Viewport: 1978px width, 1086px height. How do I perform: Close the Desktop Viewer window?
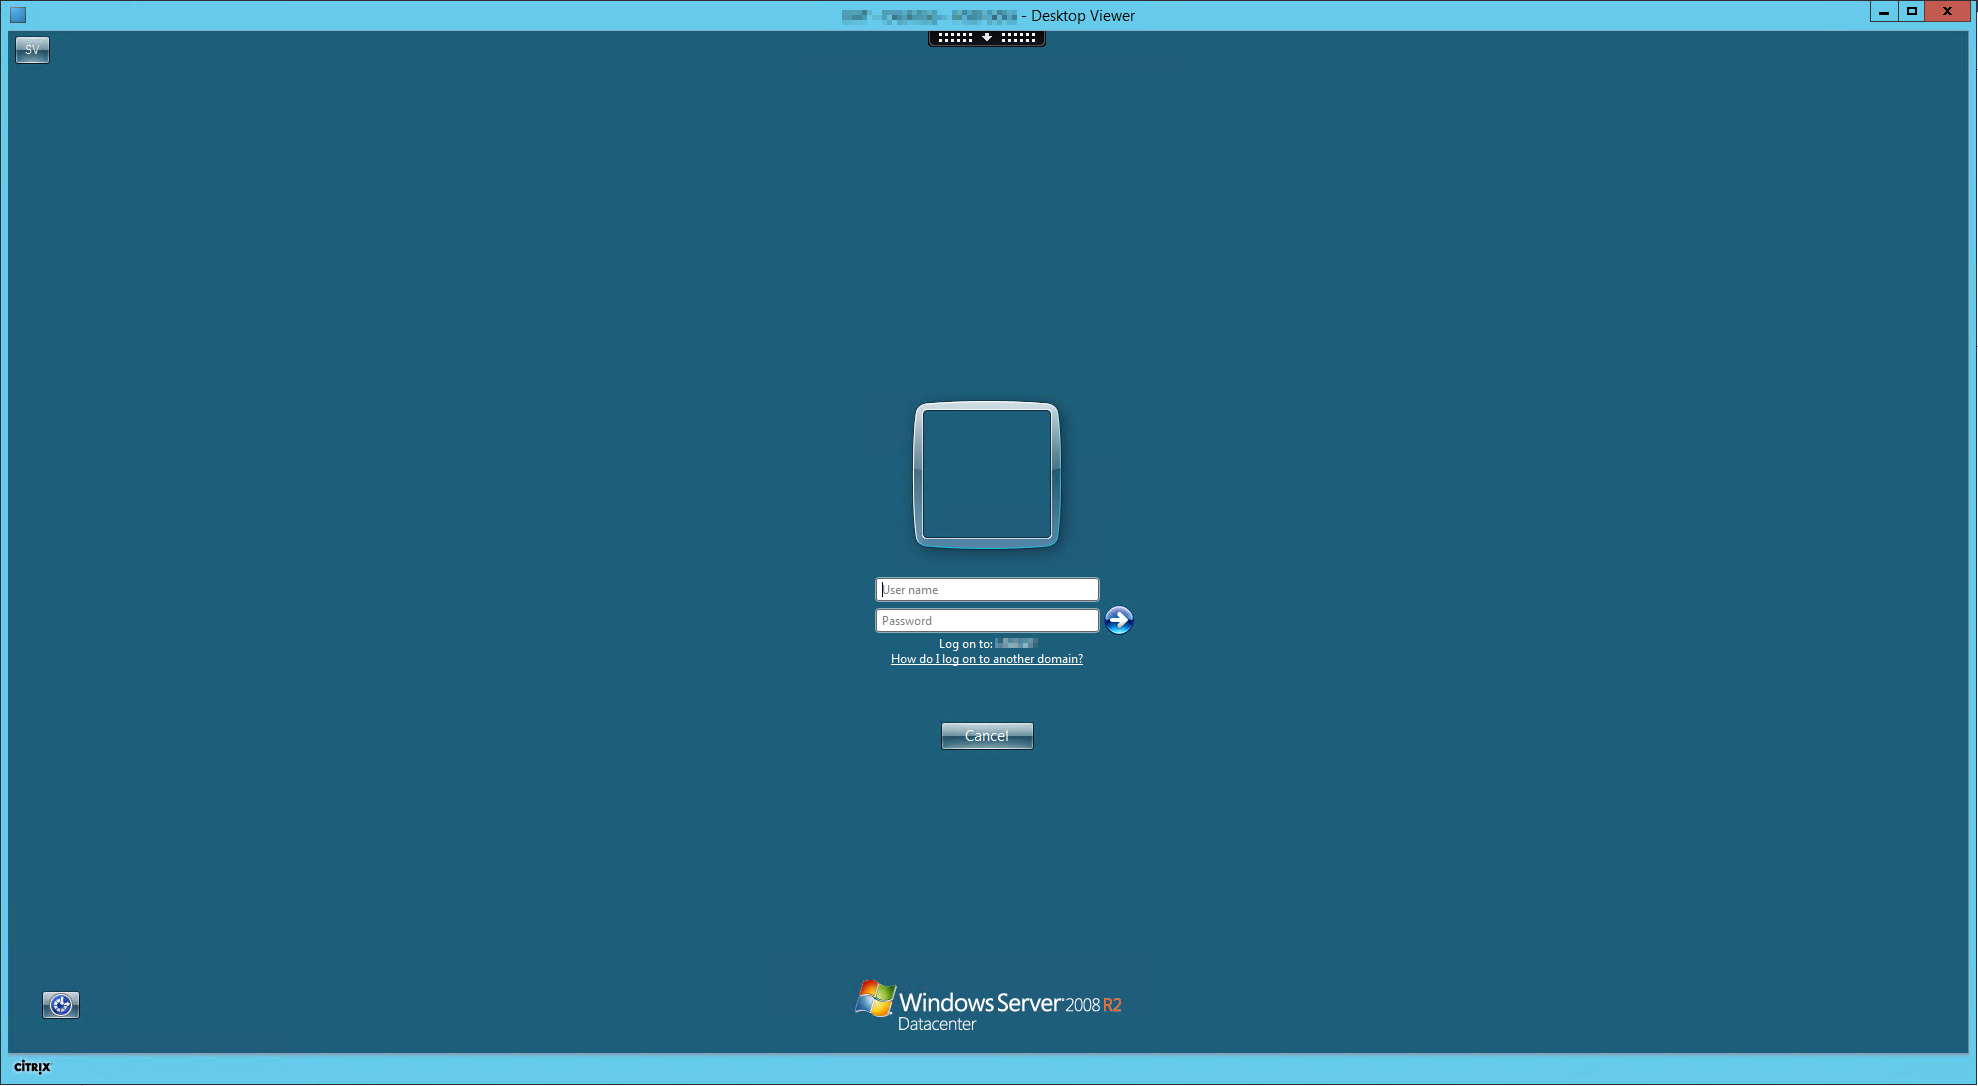tap(1946, 11)
